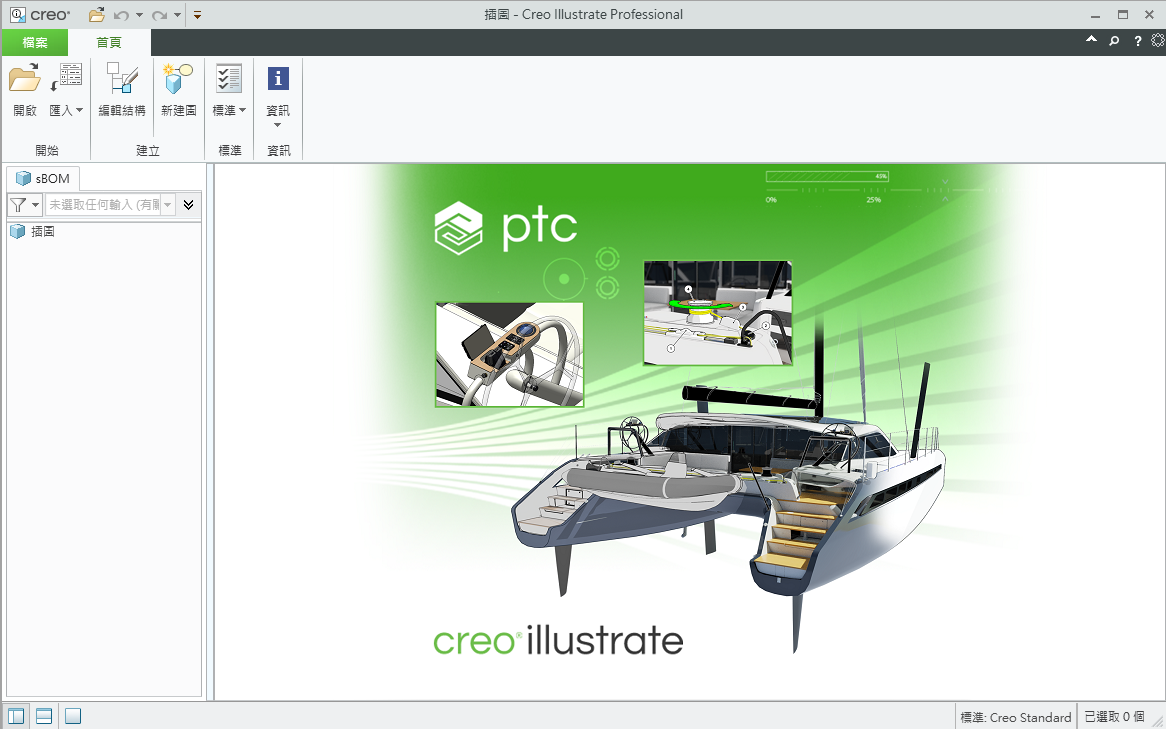Open Help with the question mark icon
The image size is (1166, 729).
click(1138, 41)
